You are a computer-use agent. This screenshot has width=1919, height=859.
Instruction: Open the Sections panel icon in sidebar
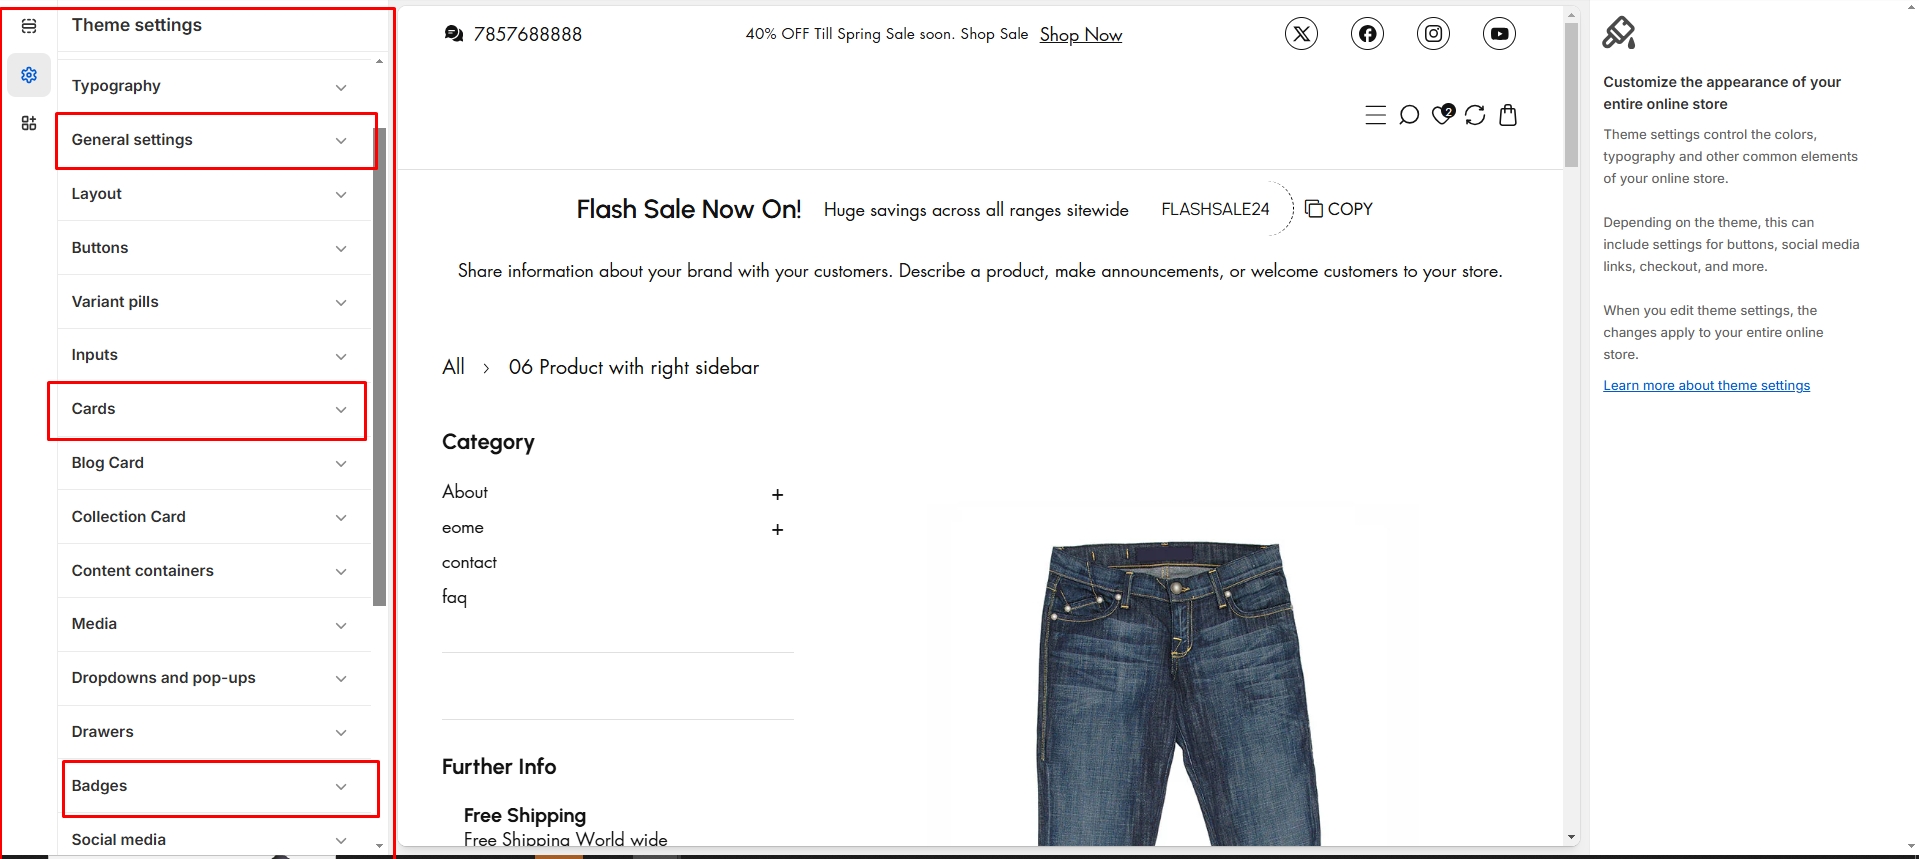click(x=29, y=26)
